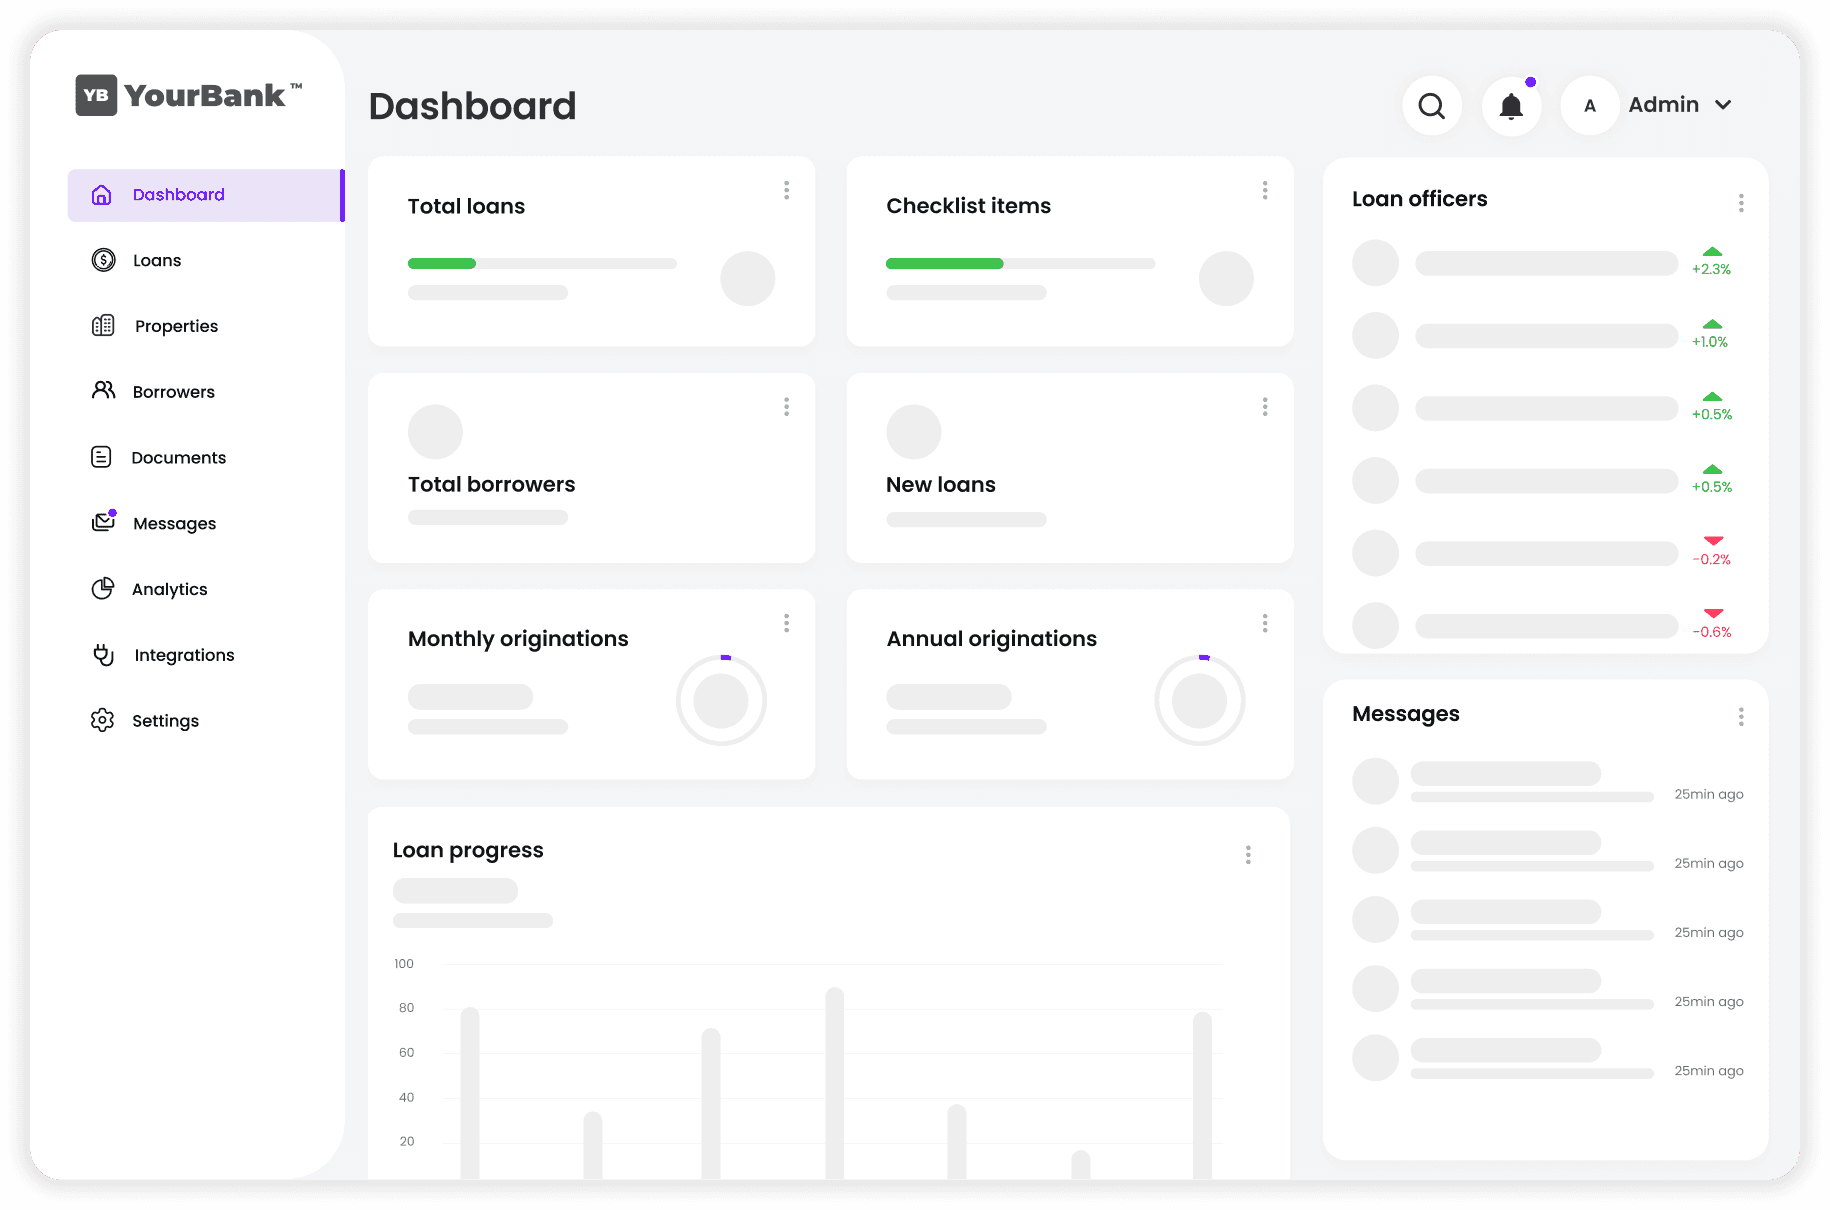The height and width of the screenshot is (1210, 1830).
Task: Click the Total borrowers card title
Action: coord(491,484)
